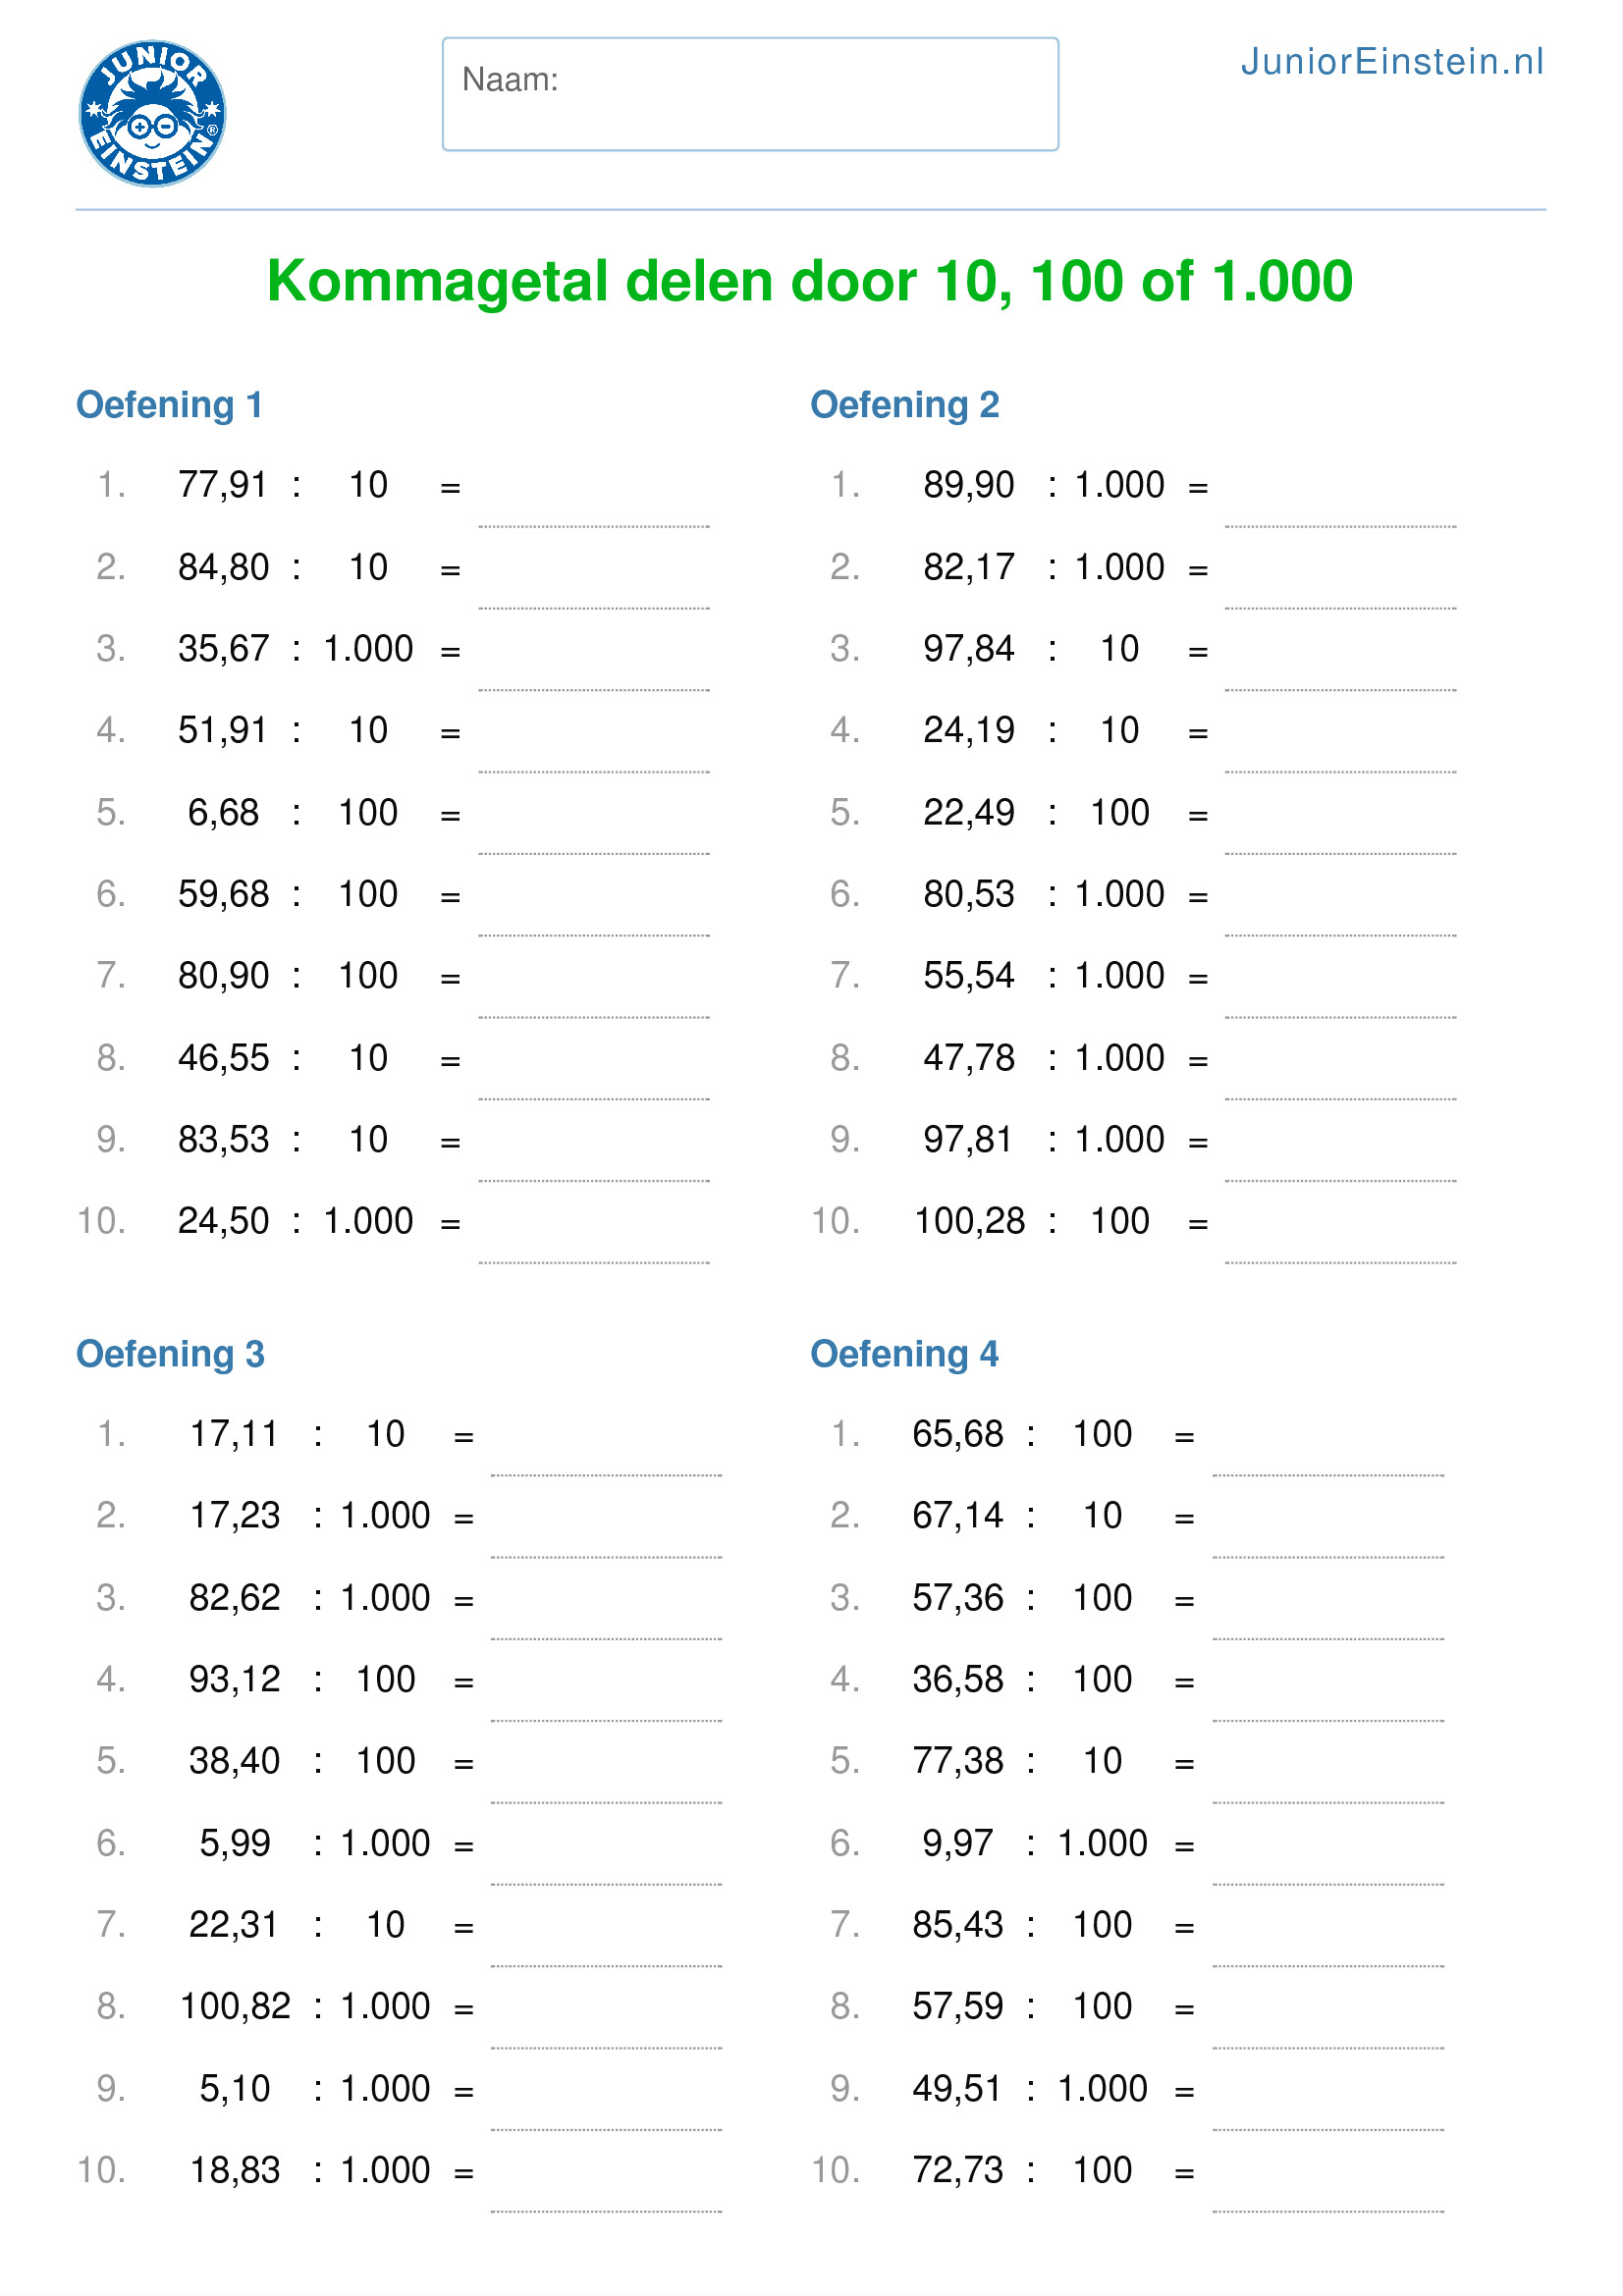The height and width of the screenshot is (2296, 1623).
Task: Click the Junior Einstein logo
Action: pos(152,113)
